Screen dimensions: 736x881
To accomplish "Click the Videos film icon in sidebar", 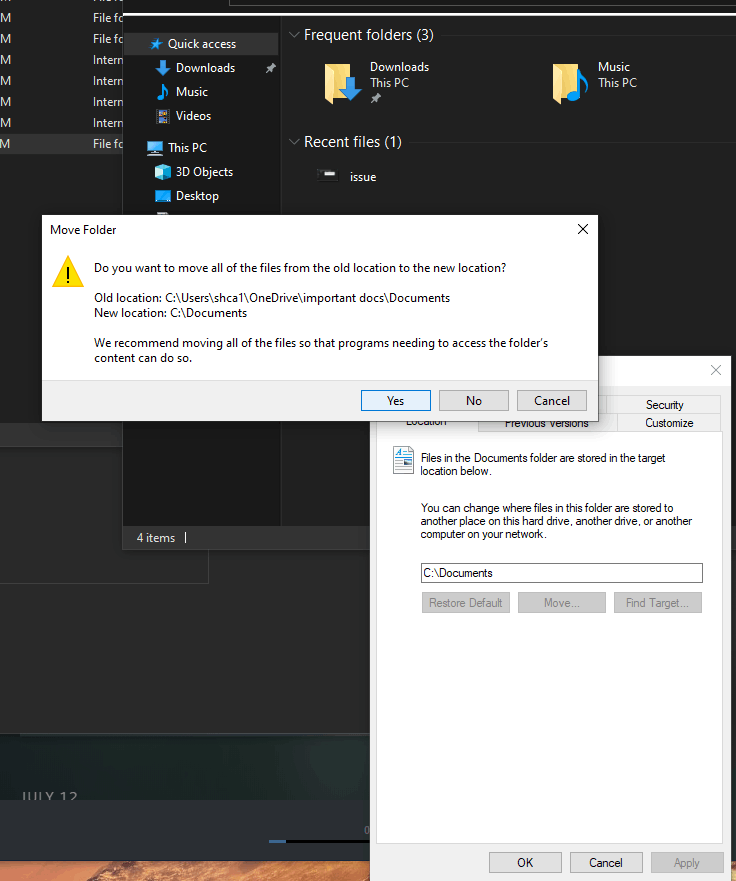I will click(163, 116).
